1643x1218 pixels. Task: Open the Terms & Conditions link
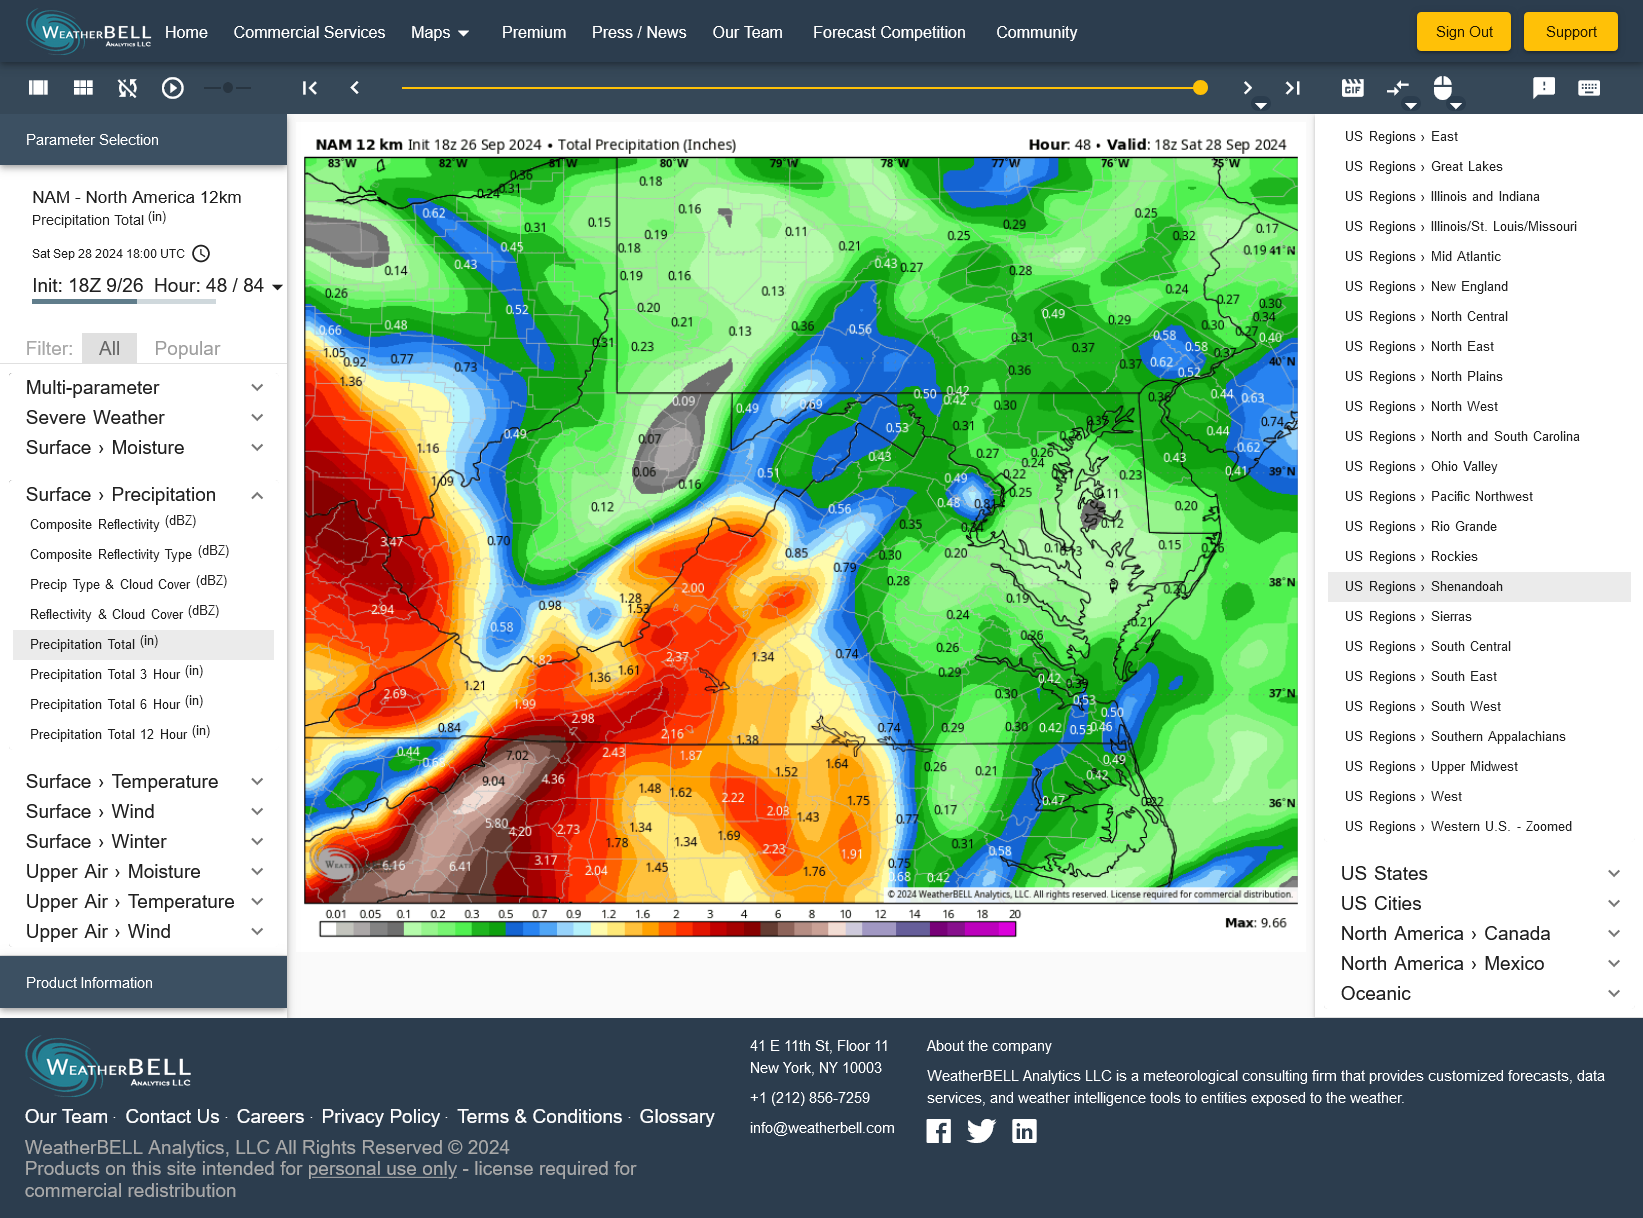coord(540,1117)
